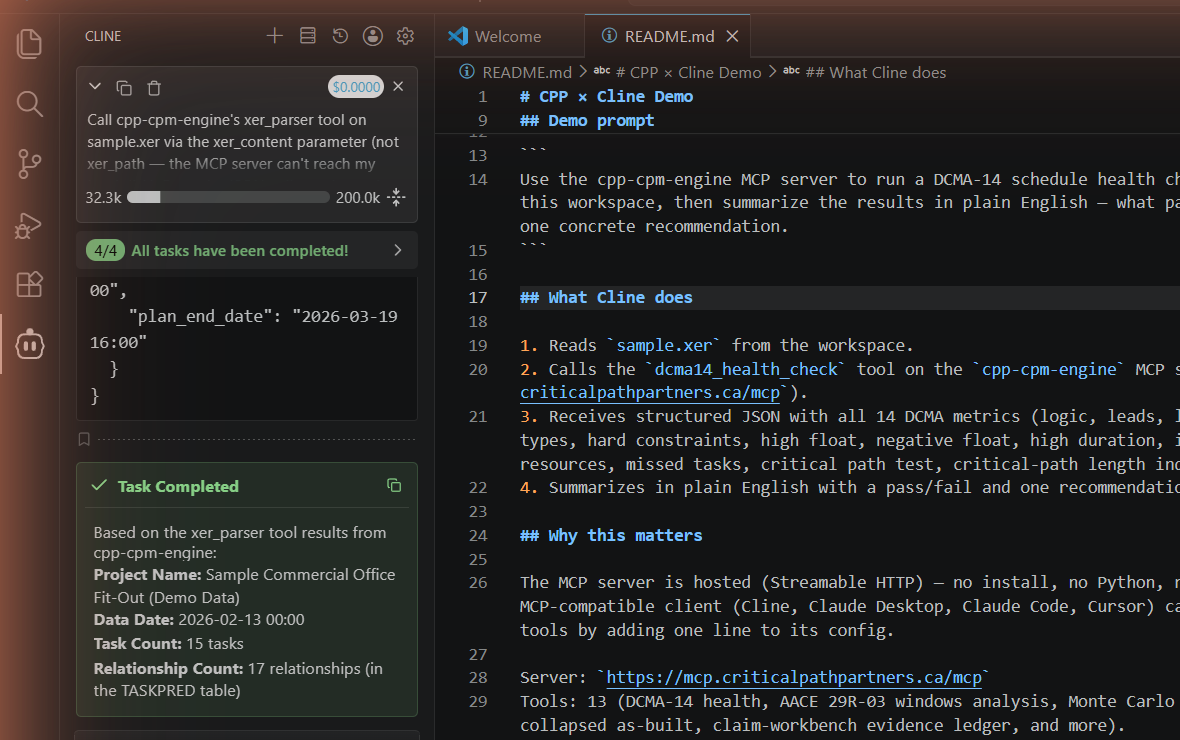Click 'Task Count:' label in result
Screen dimensions: 1180x740
[x=138, y=644]
